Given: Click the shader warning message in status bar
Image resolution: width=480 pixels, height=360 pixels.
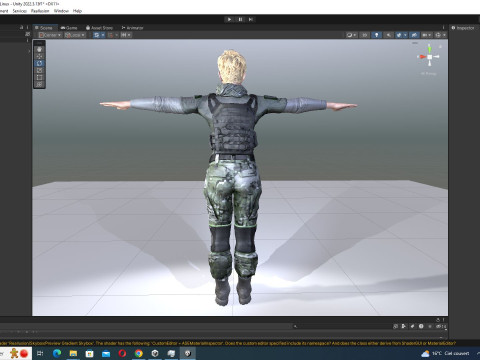Looking at the screenshot, I should coord(228,343).
